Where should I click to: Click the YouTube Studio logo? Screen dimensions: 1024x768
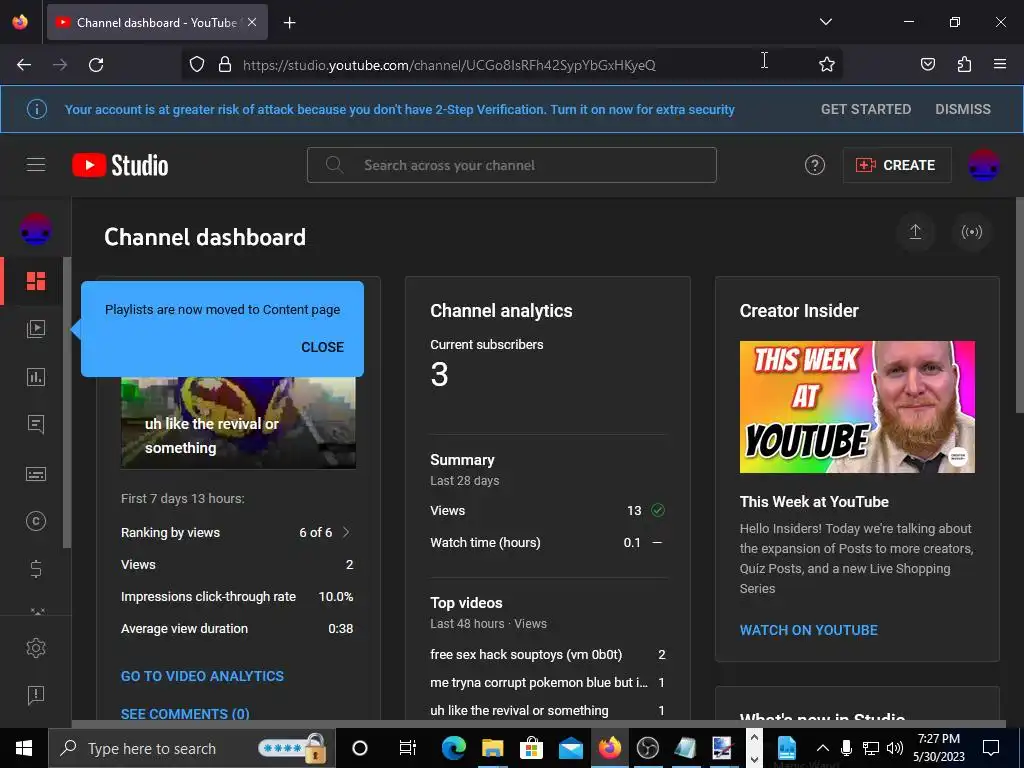[x=120, y=165]
